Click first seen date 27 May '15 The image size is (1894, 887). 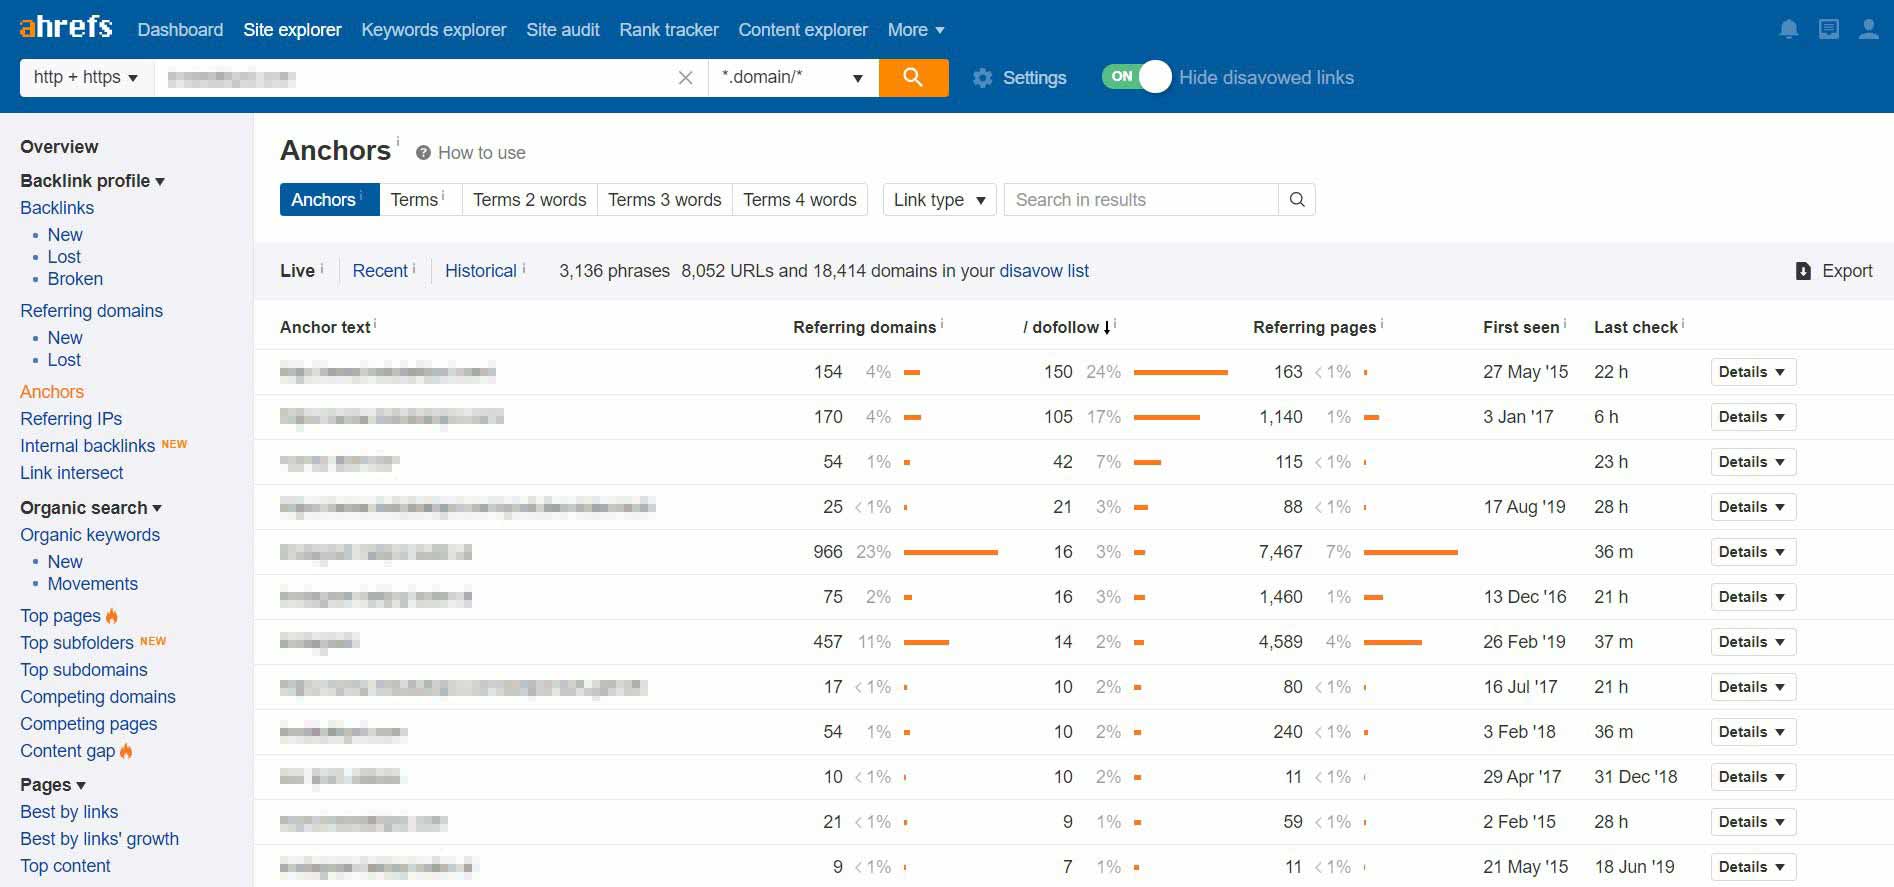(1525, 372)
